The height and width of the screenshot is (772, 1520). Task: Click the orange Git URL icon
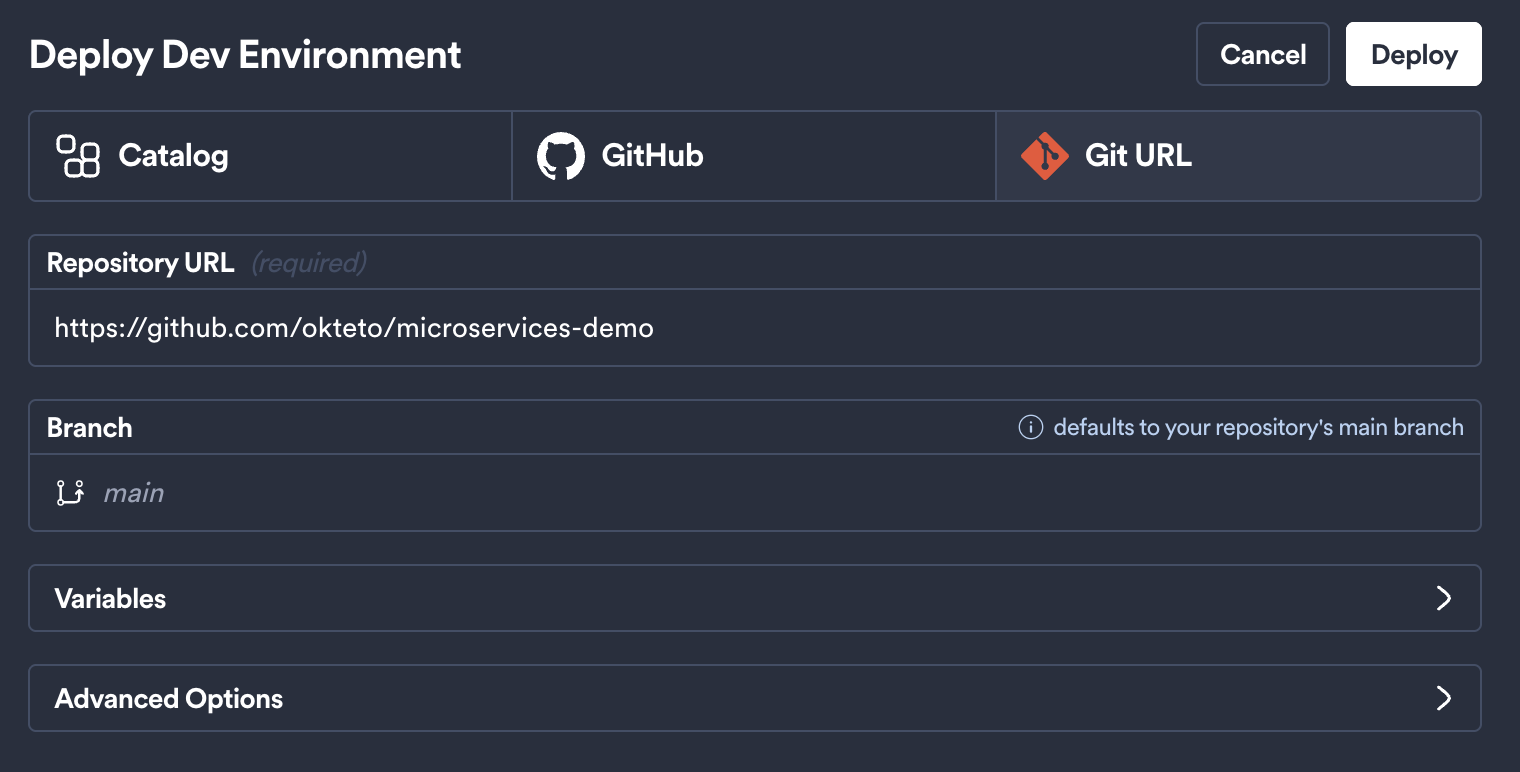pos(1044,155)
